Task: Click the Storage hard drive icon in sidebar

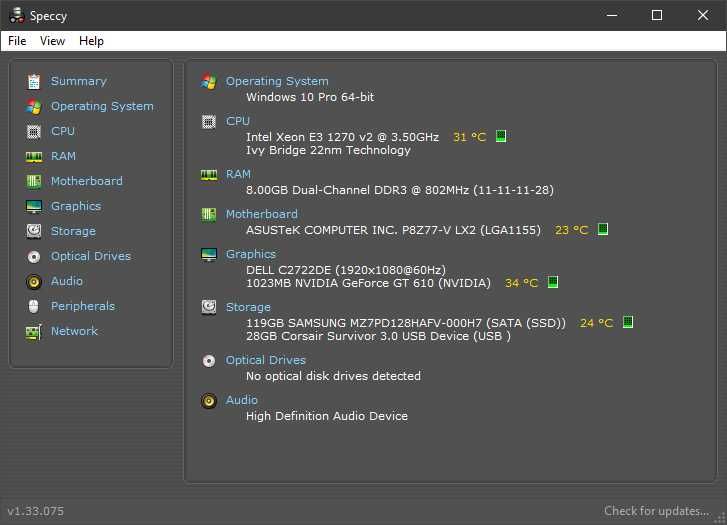Action: pyautogui.click(x=34, y=231)
